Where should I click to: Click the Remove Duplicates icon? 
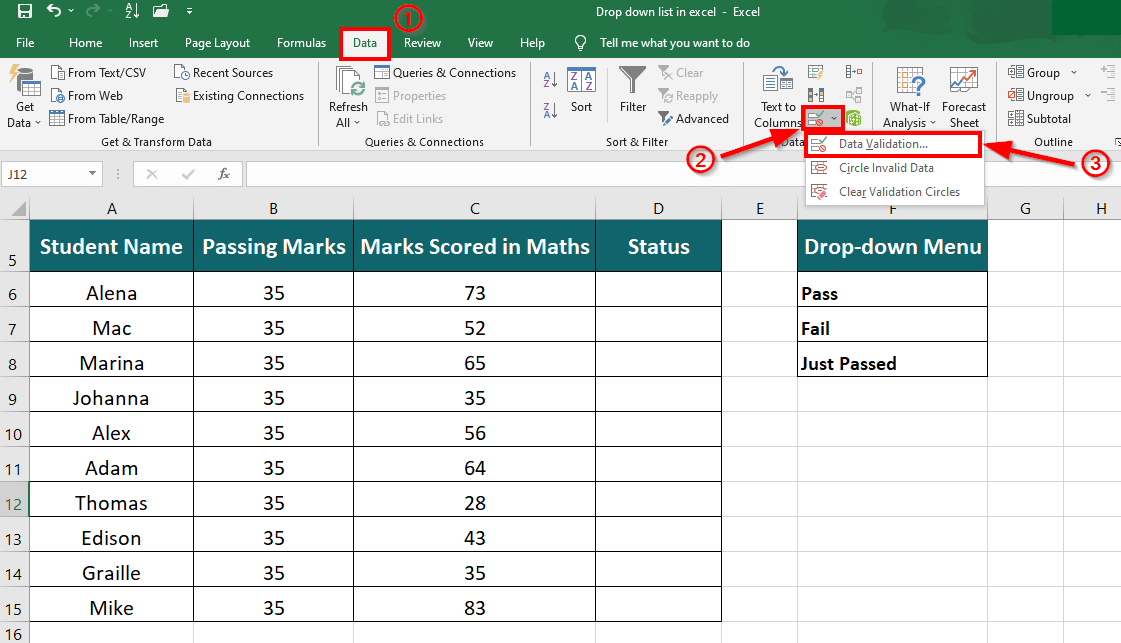(x=816, y=96)
